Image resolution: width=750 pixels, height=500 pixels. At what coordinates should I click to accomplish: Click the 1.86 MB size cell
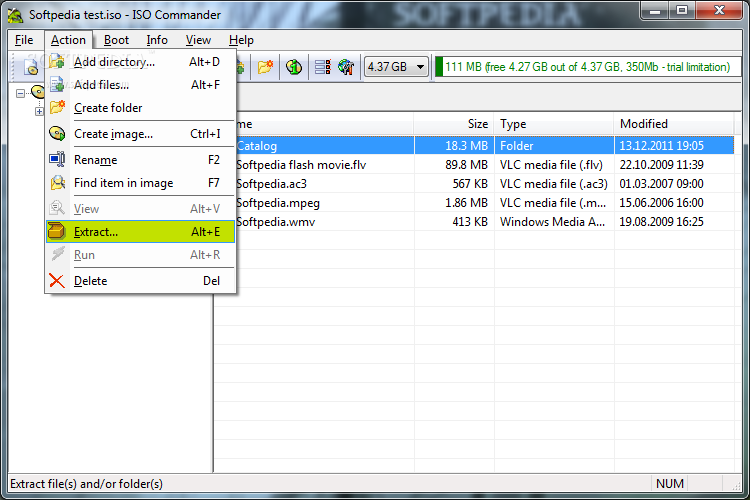coord(466,203)
